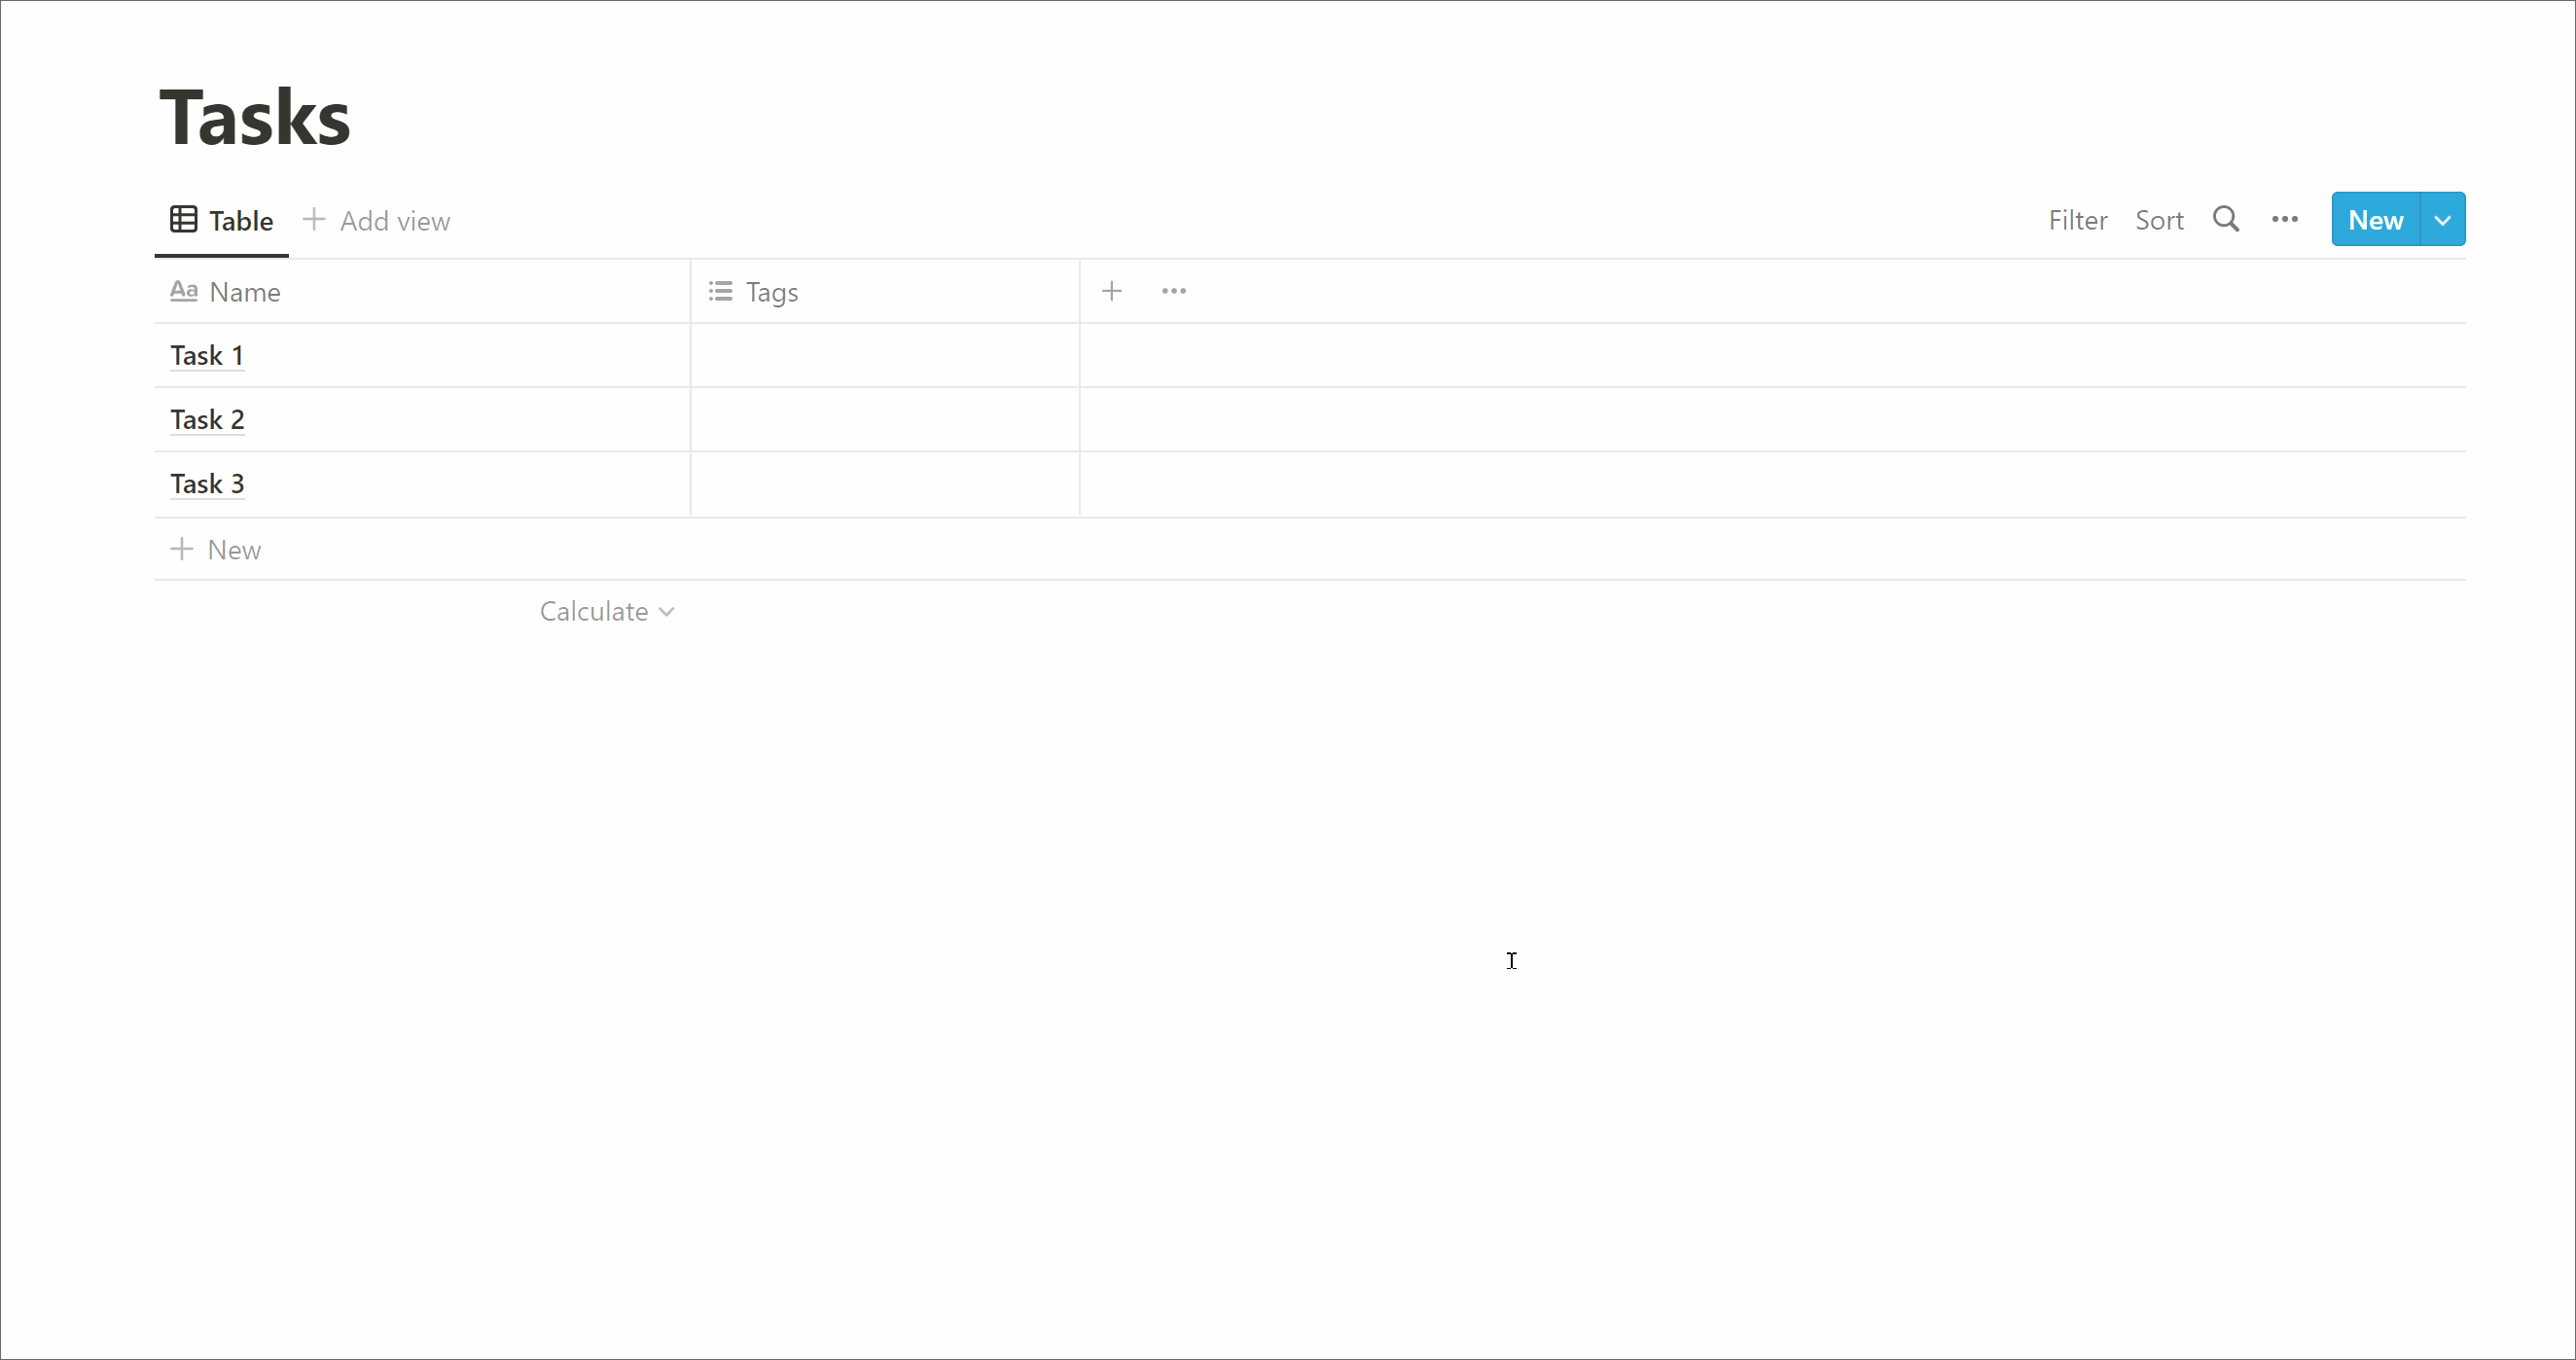Click the Tags cell for Task 2

882,419
